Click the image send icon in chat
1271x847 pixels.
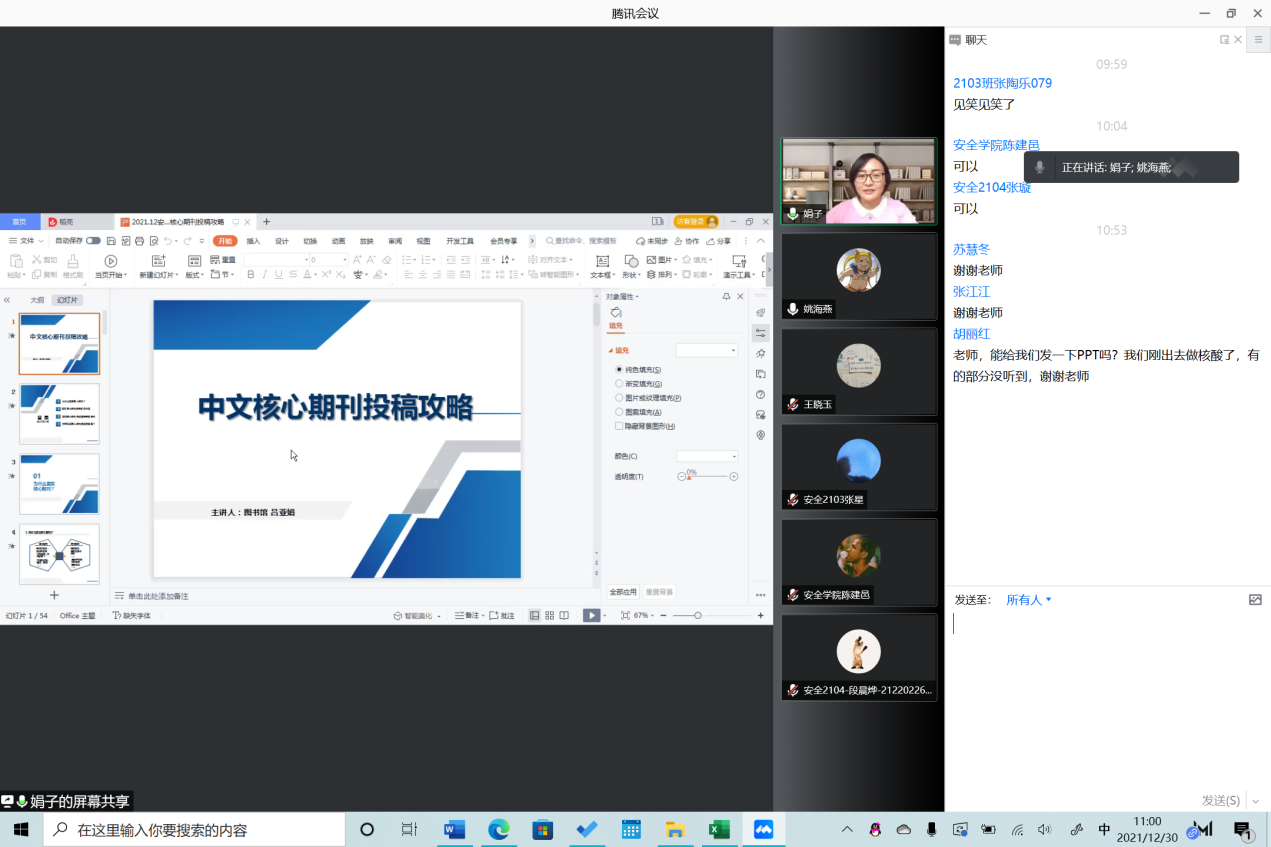point(1255,600)
